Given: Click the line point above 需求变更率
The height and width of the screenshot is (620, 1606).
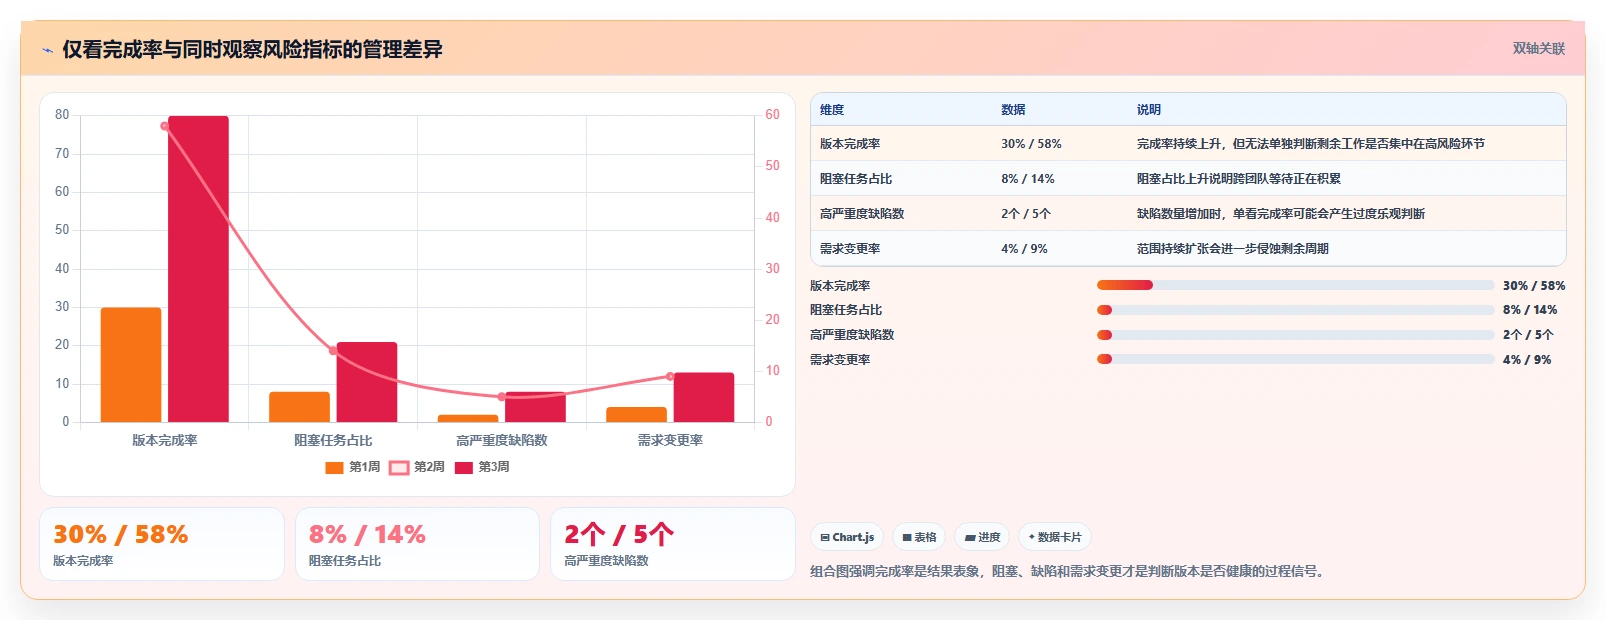Looking at the screenshot, I should point(670,377).
